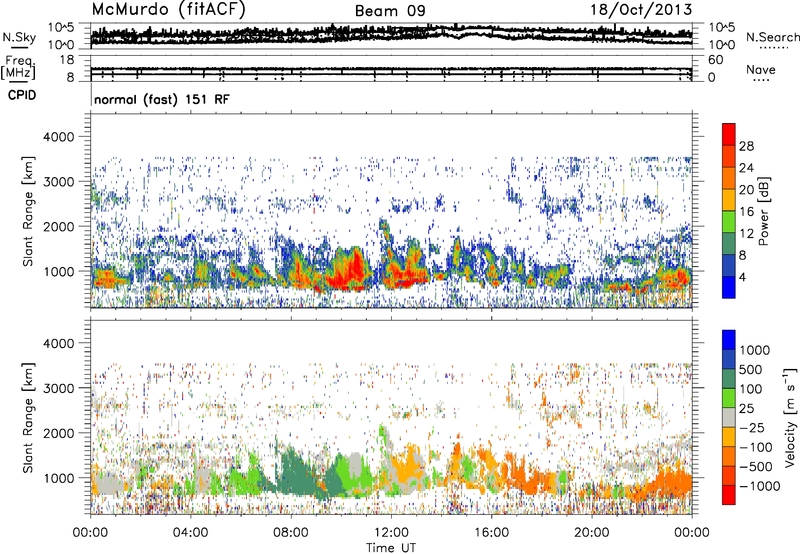Click the CPID label
800x554 pixels.
click(x=22, y=95)
